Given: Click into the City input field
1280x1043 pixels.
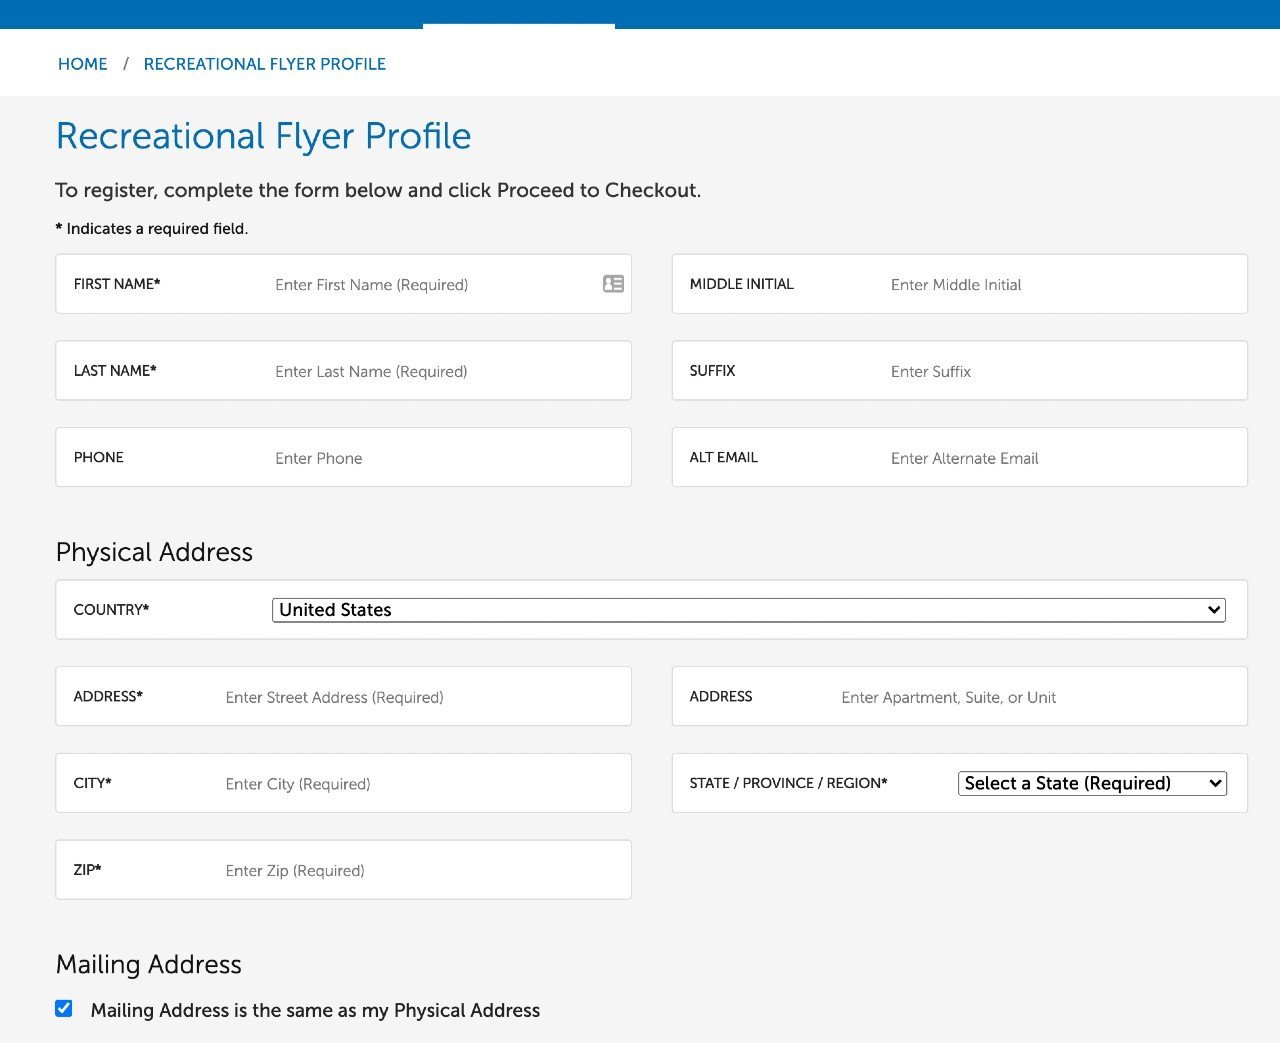Looking at the screenshot, I should [x=420, y=784].
